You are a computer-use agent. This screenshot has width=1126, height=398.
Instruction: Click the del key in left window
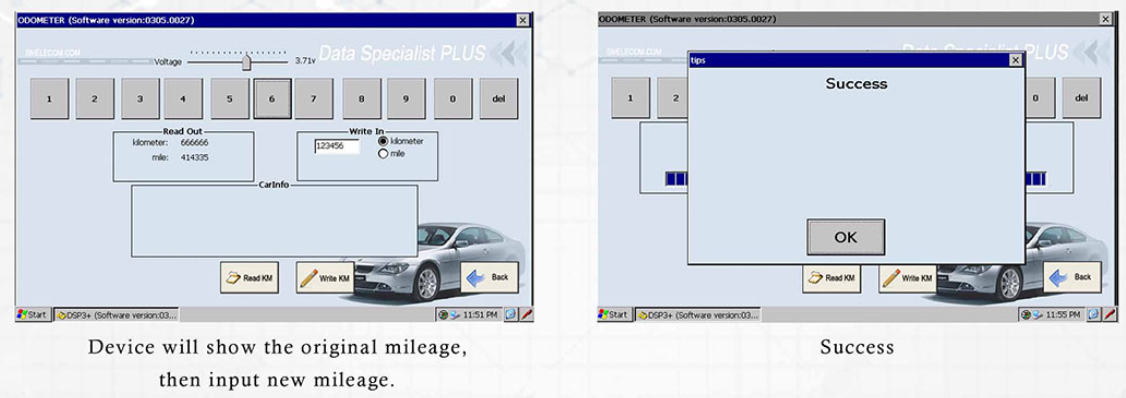(x=499, y=98)
